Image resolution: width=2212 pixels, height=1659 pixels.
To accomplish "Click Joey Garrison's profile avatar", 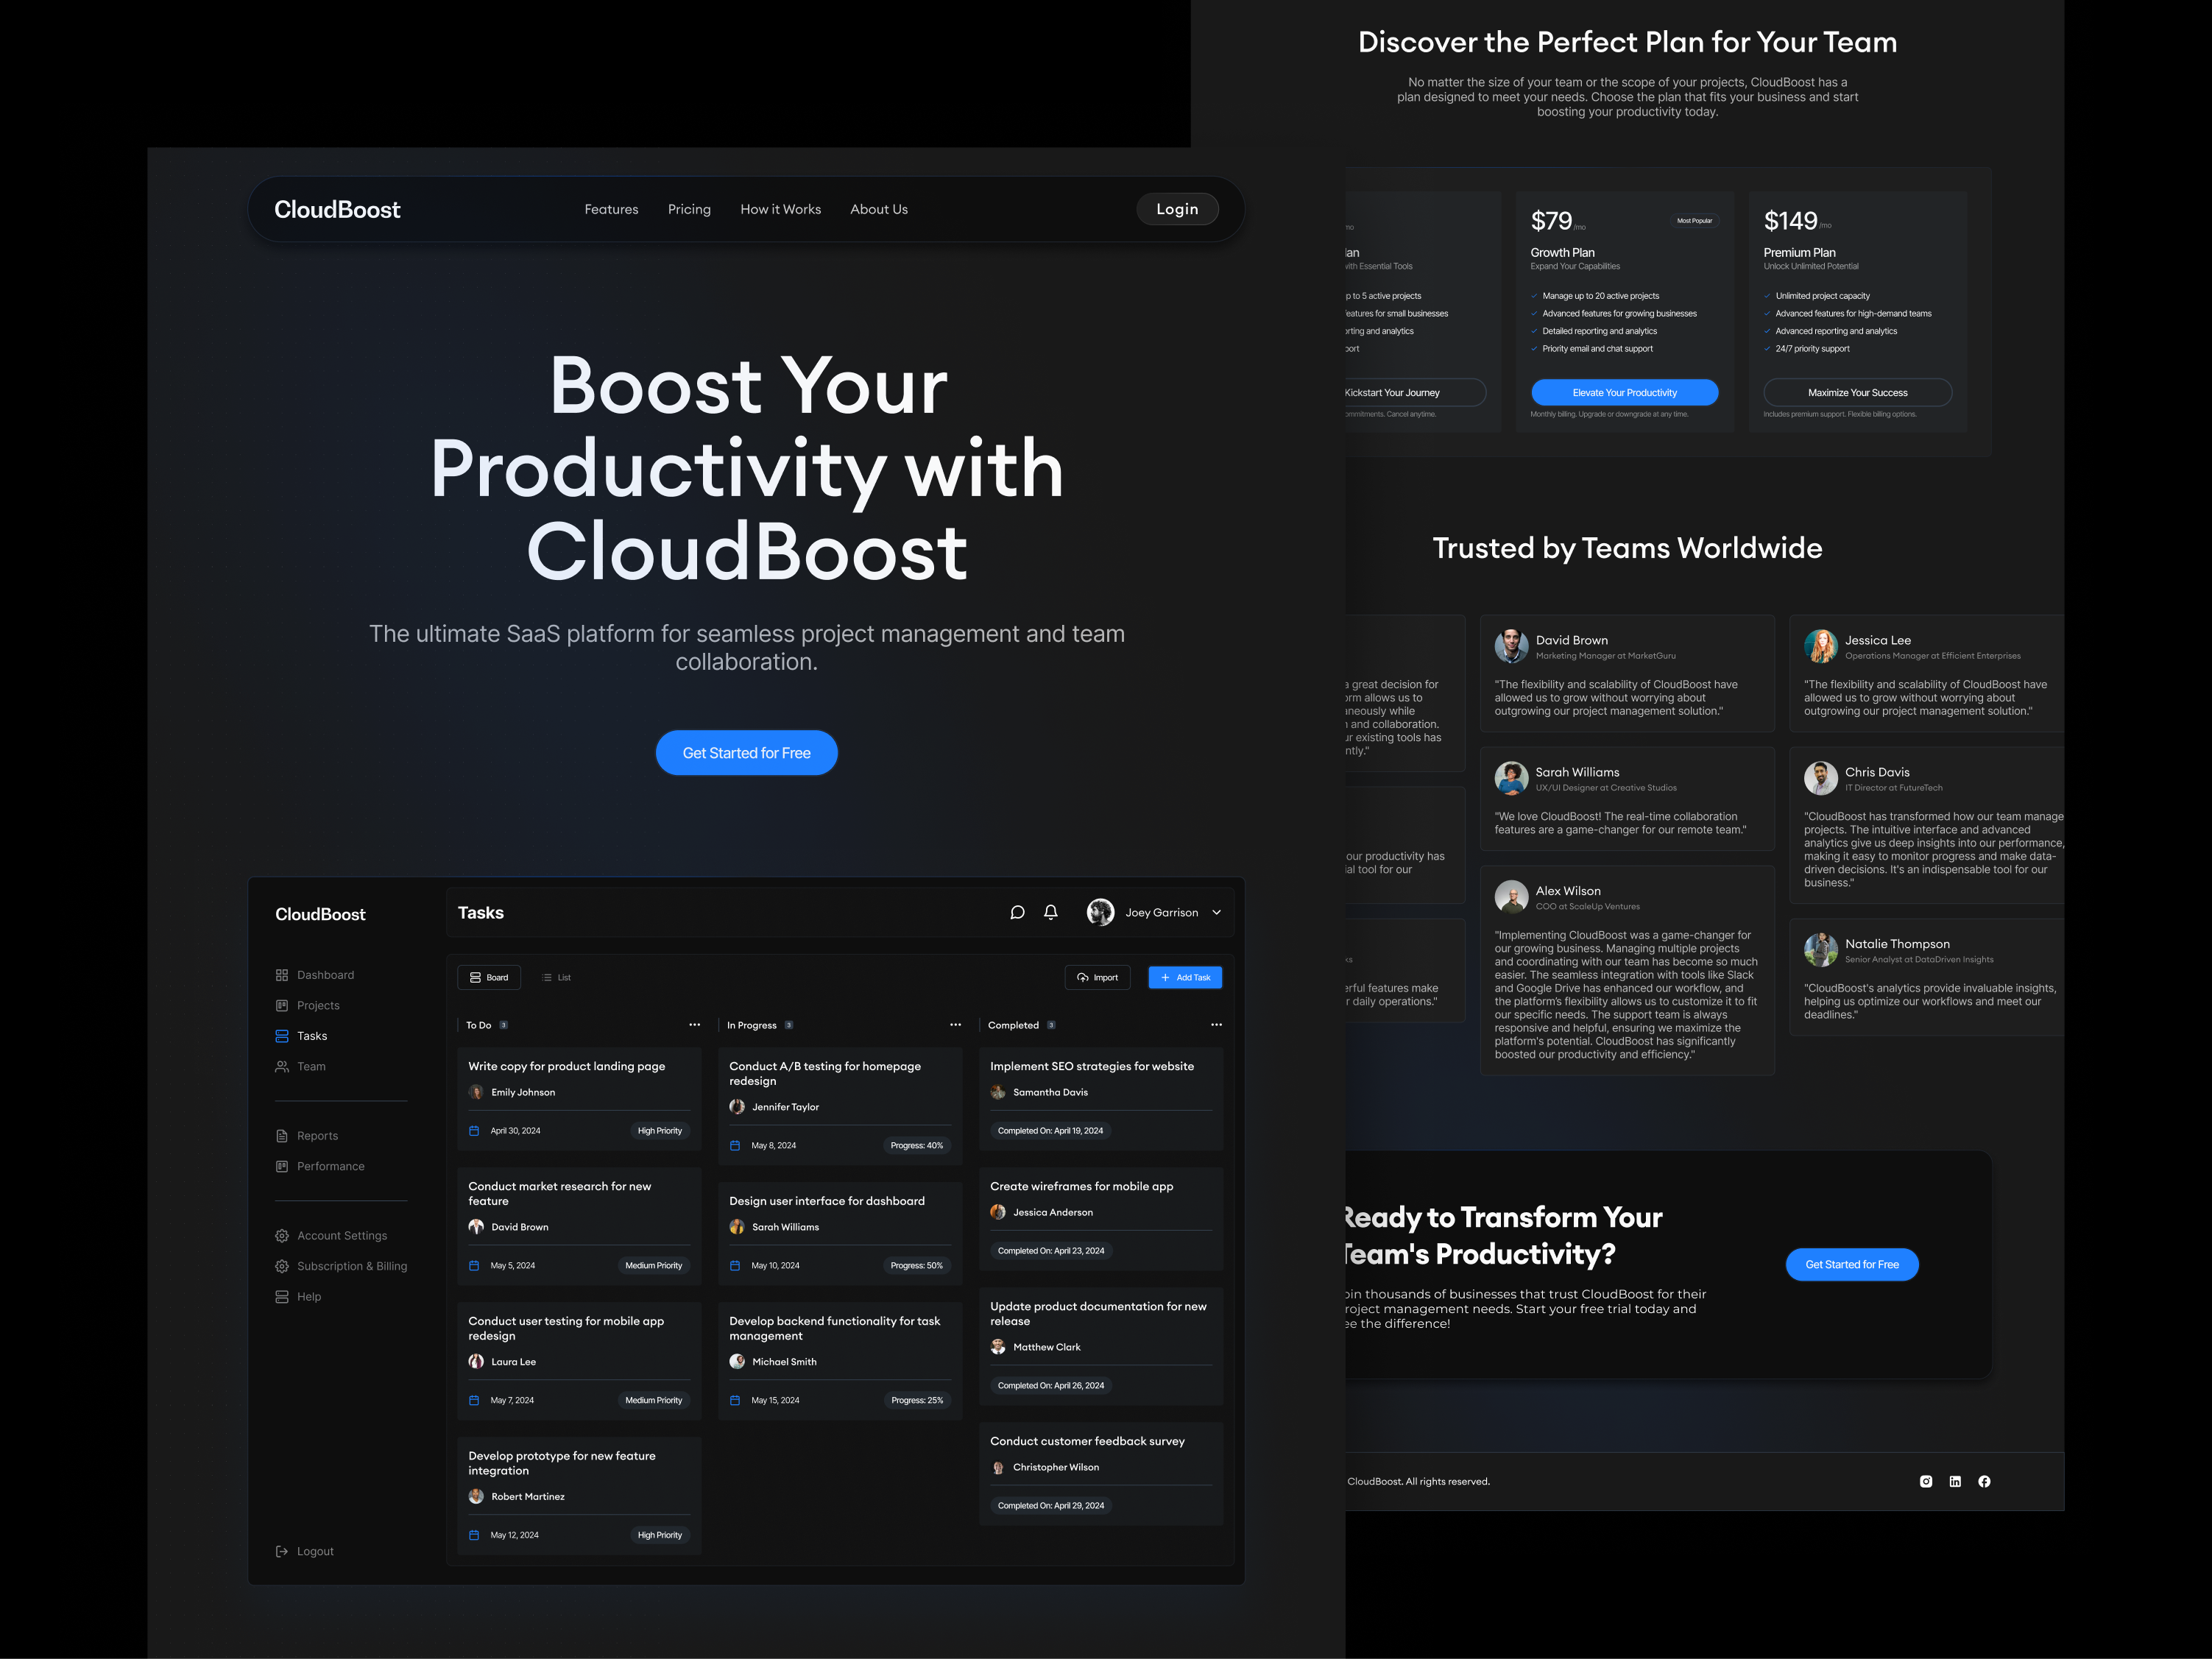I will pos(1100,912).
